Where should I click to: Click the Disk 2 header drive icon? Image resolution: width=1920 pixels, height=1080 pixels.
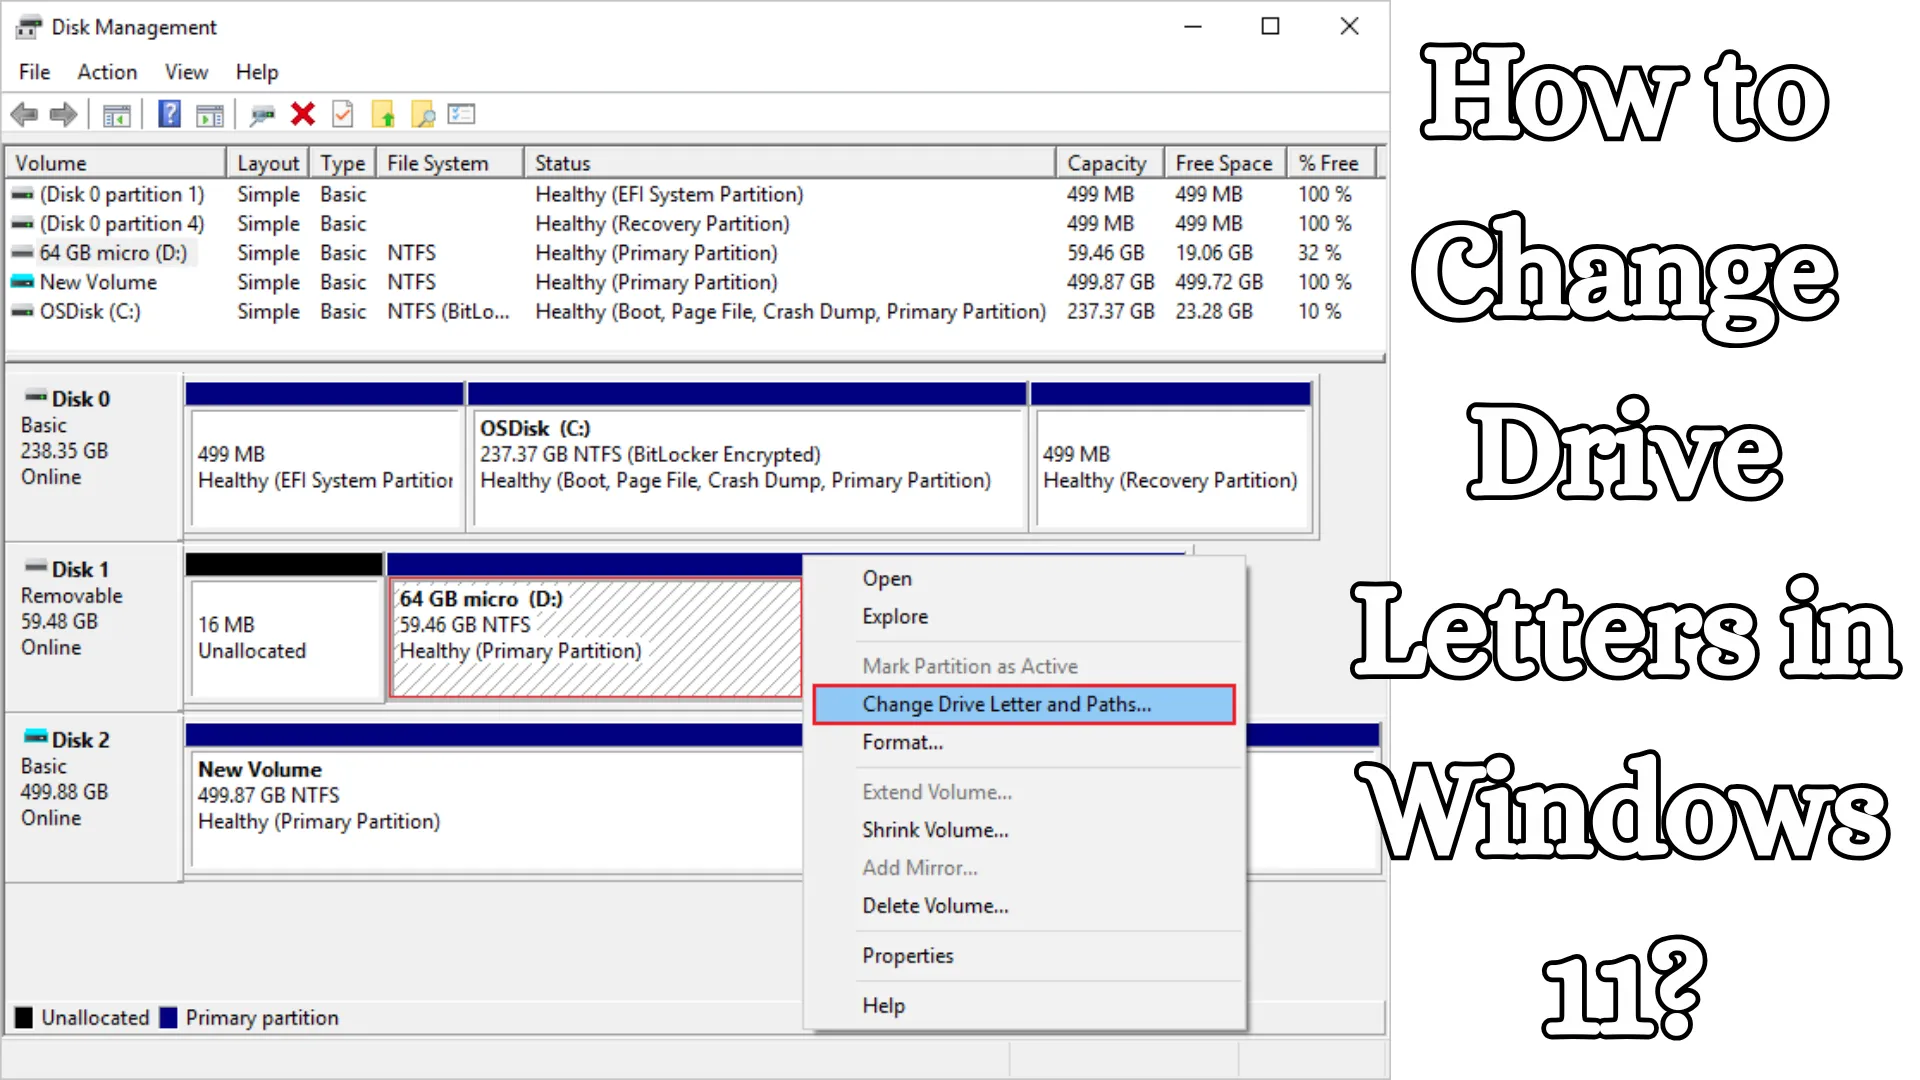(x=36, y=737)
